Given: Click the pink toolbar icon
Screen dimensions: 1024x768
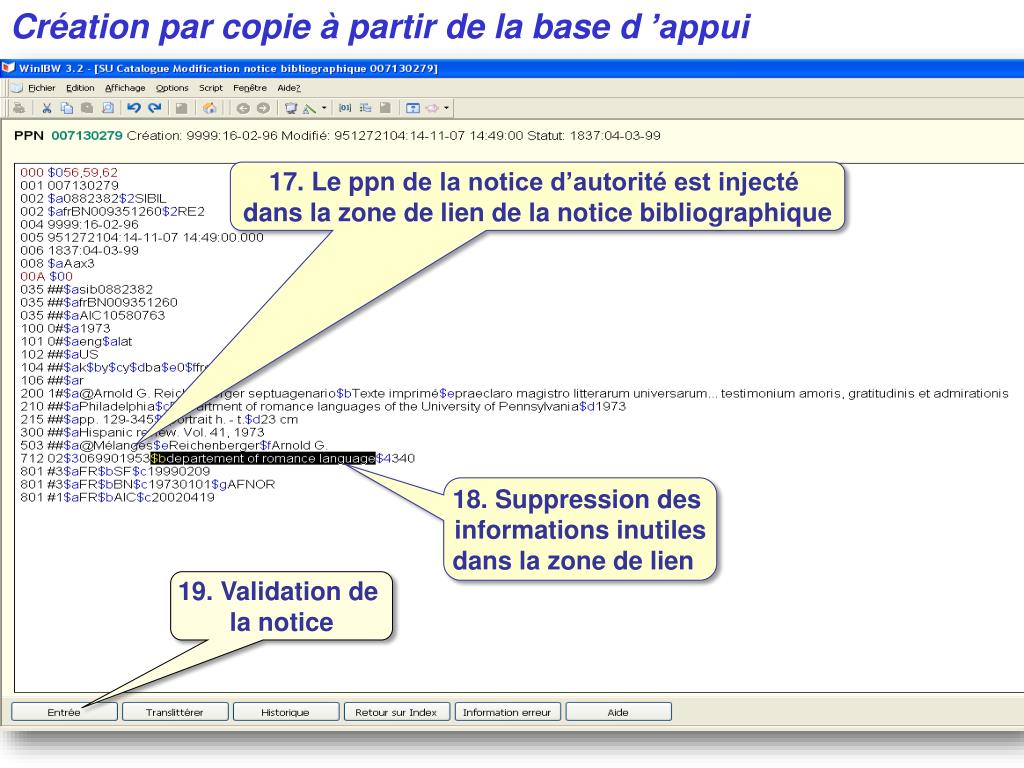Looking at the screenshot, I should click(432, 108).
